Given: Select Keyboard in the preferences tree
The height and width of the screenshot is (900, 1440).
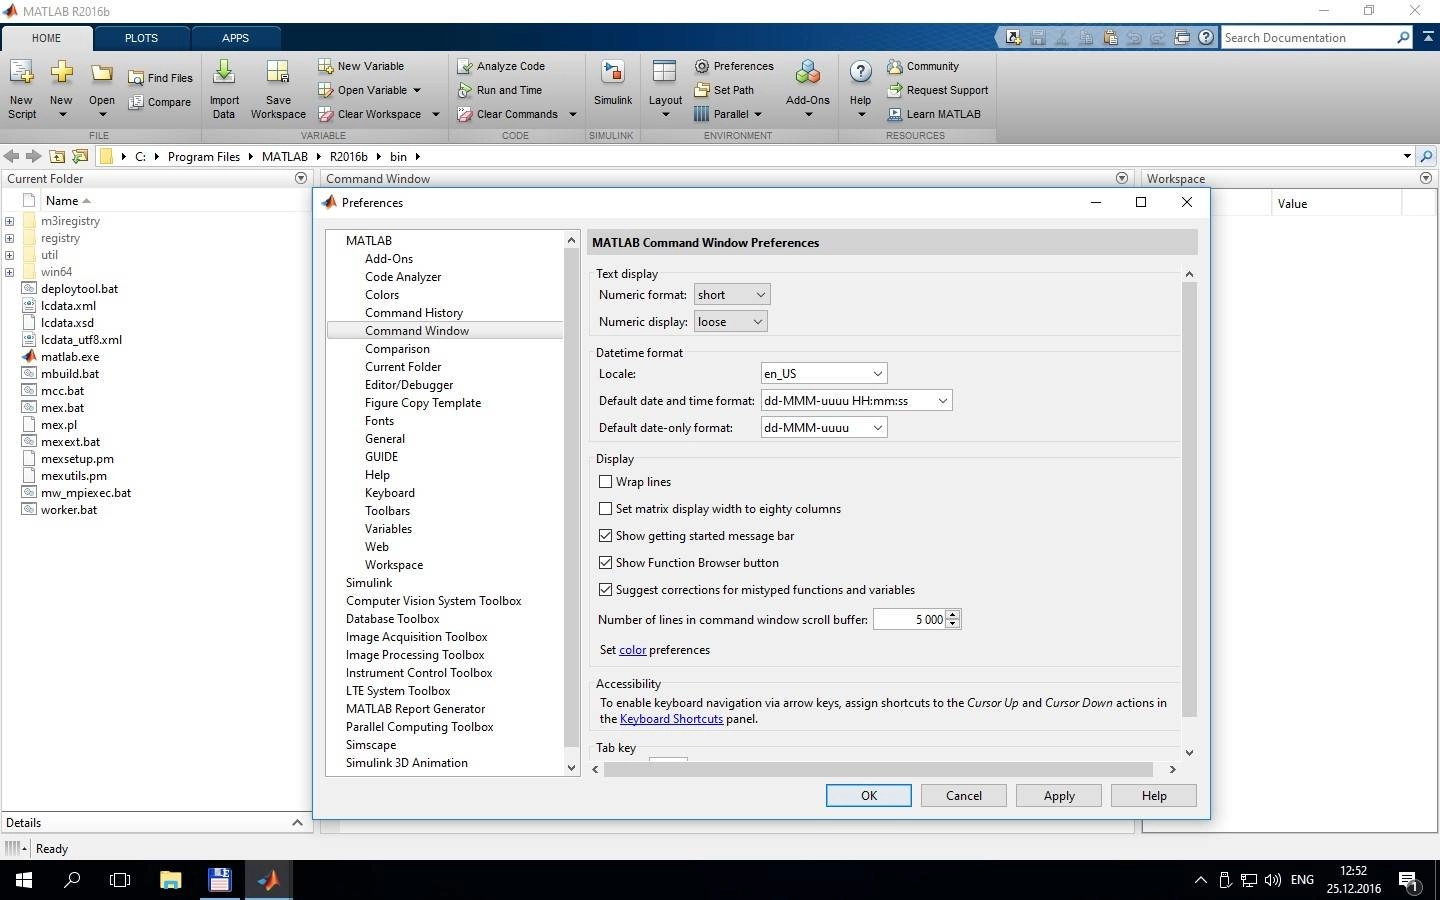Looking at the screenshot, I should coord(390,493).
